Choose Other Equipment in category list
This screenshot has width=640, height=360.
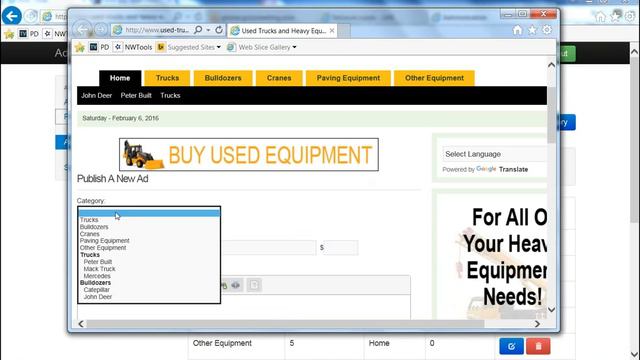pos(103,248)
